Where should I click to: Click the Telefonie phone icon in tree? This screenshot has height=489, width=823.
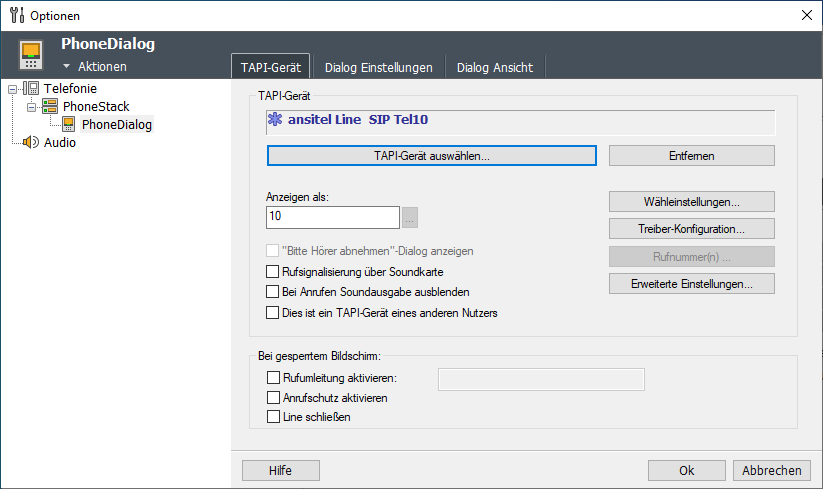[32, 88]
